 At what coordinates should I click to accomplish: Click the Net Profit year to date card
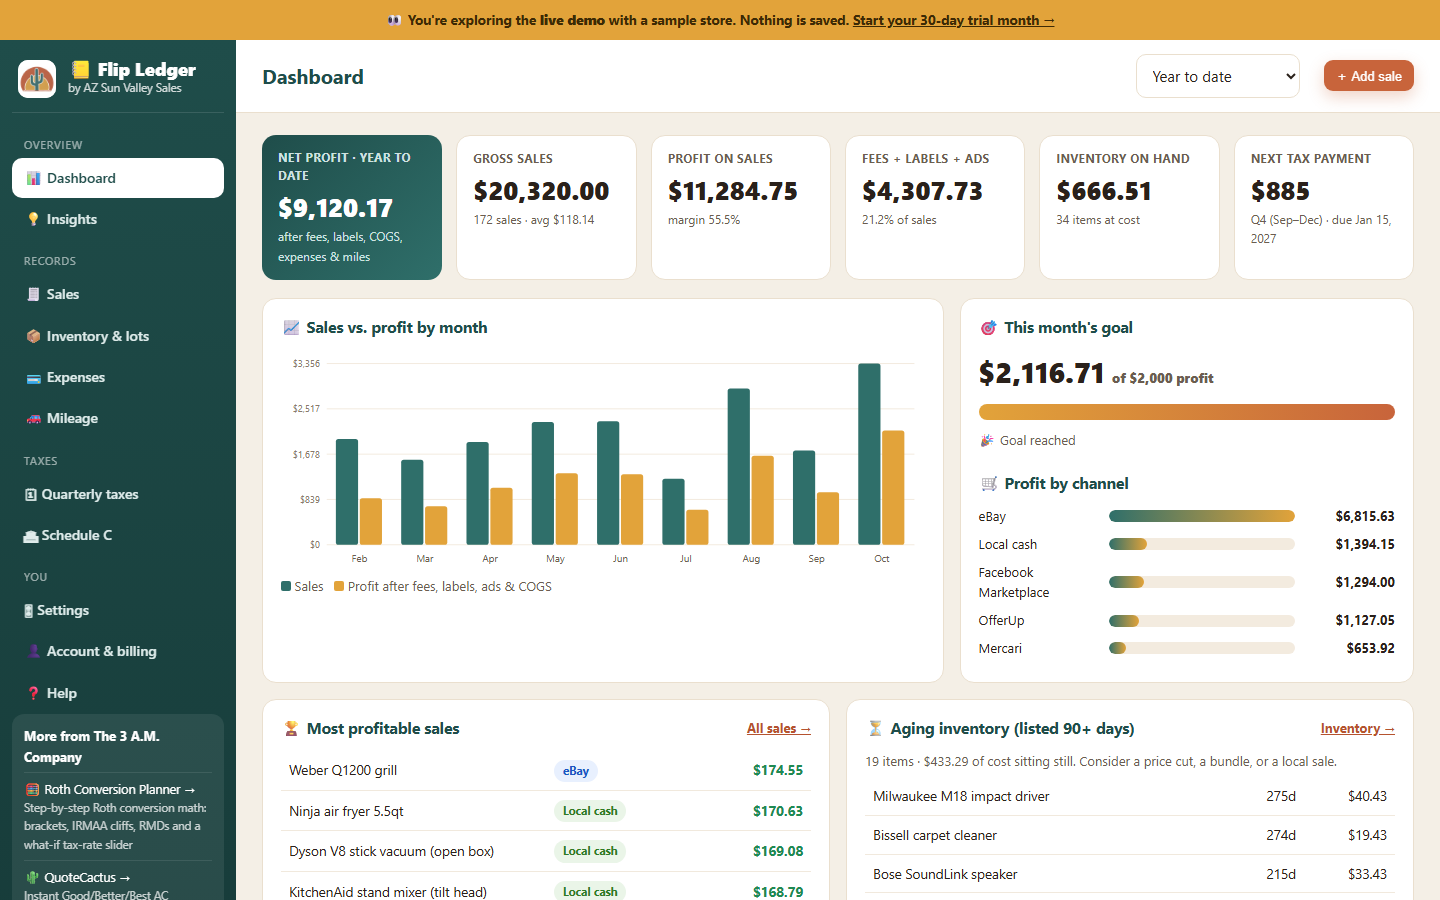352,207
